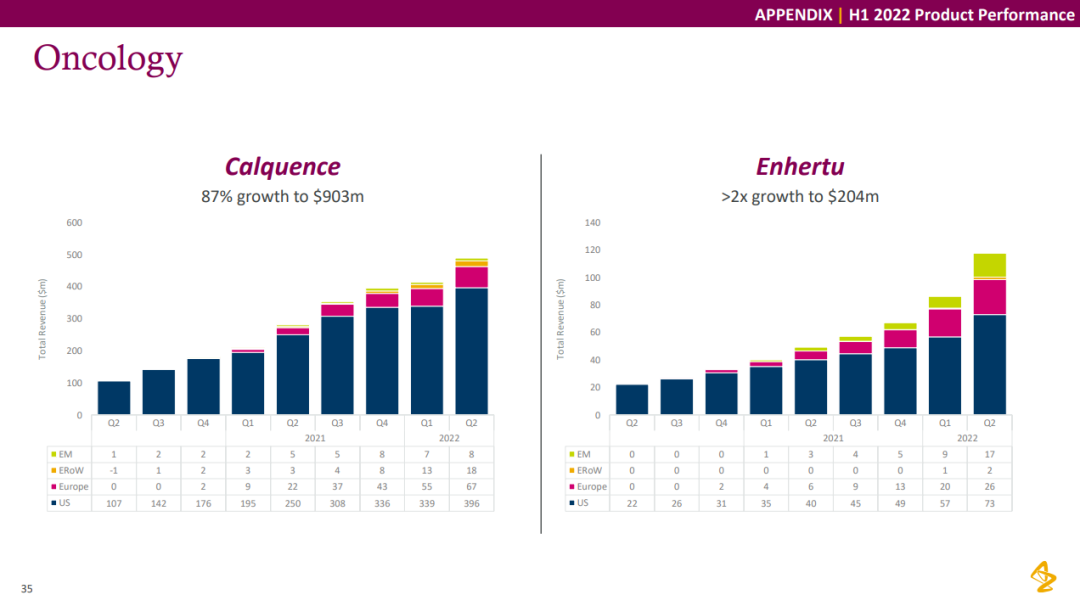
Task: Click Calquence US value 250
Action: (x=293, y=503)
